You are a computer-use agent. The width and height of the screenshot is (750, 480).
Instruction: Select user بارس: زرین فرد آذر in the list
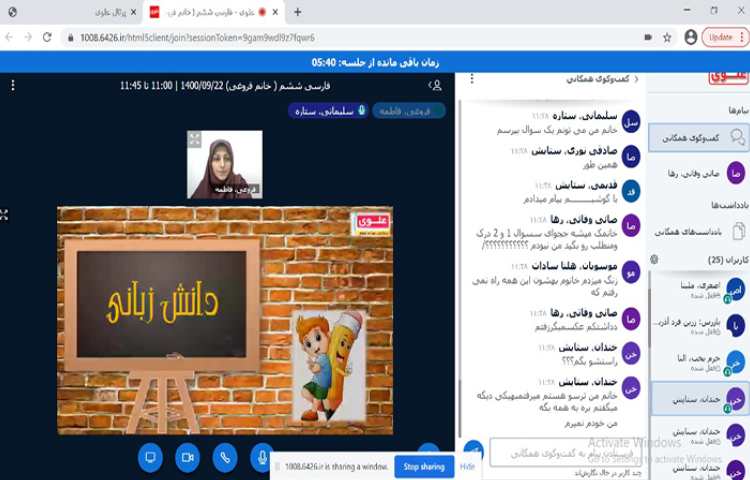pyautogui.click(x=698, y=326)
